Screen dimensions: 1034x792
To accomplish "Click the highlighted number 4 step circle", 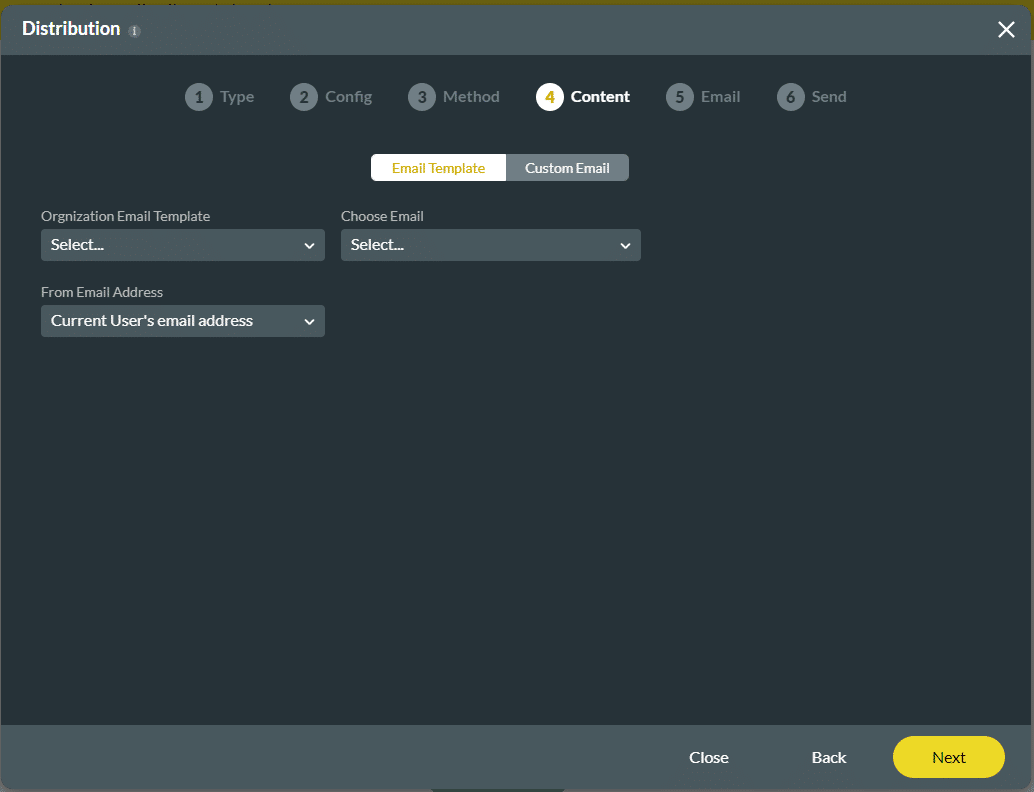I will pos(550,97).
